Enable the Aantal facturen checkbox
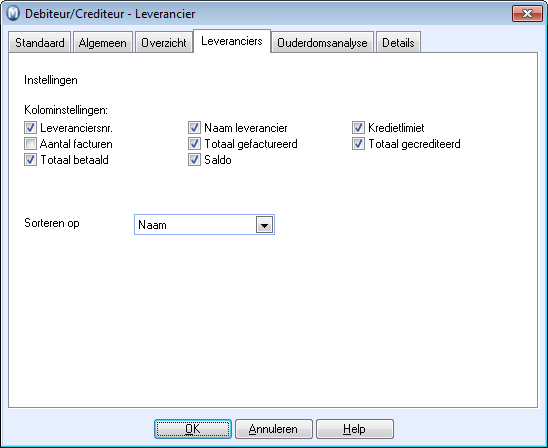Screen dimensions: 548x448 (x=30, y=144)
